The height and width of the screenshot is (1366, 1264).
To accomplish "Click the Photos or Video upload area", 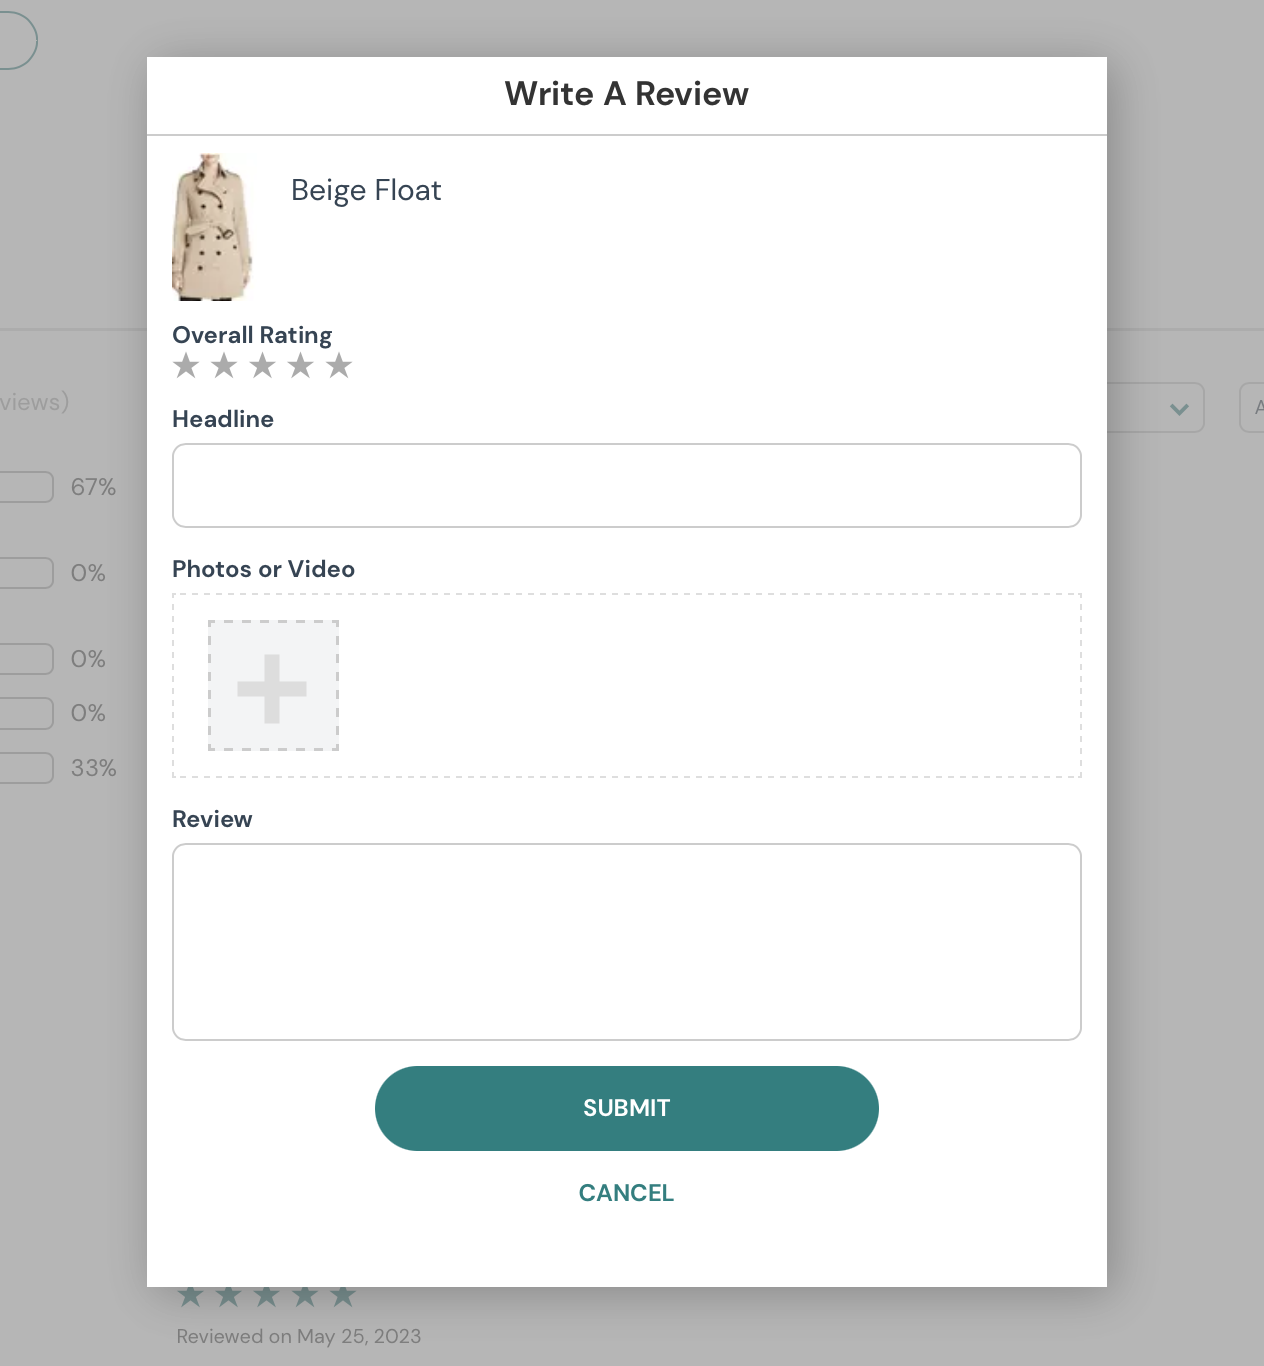I will coord(626,686).
